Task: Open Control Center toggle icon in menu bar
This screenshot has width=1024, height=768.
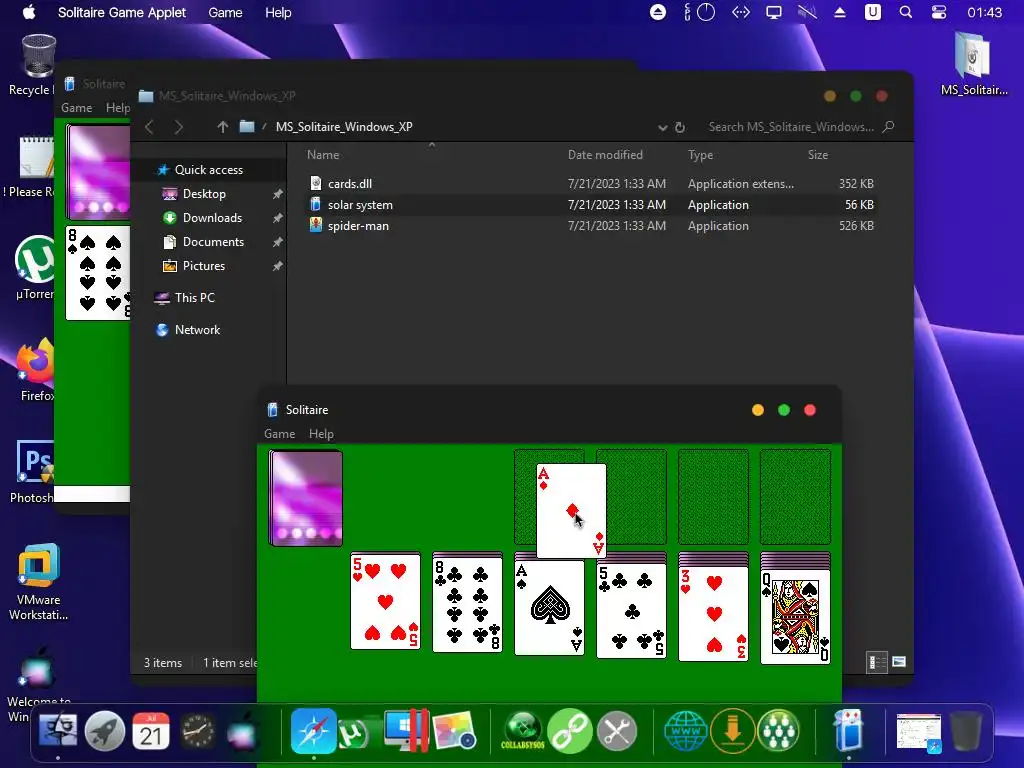Action: 939,12
